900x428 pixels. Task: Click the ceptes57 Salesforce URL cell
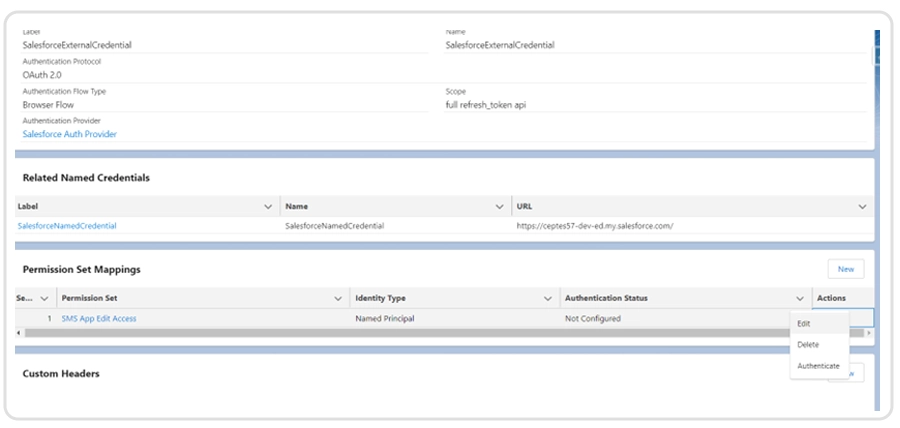tap(594, 226)
